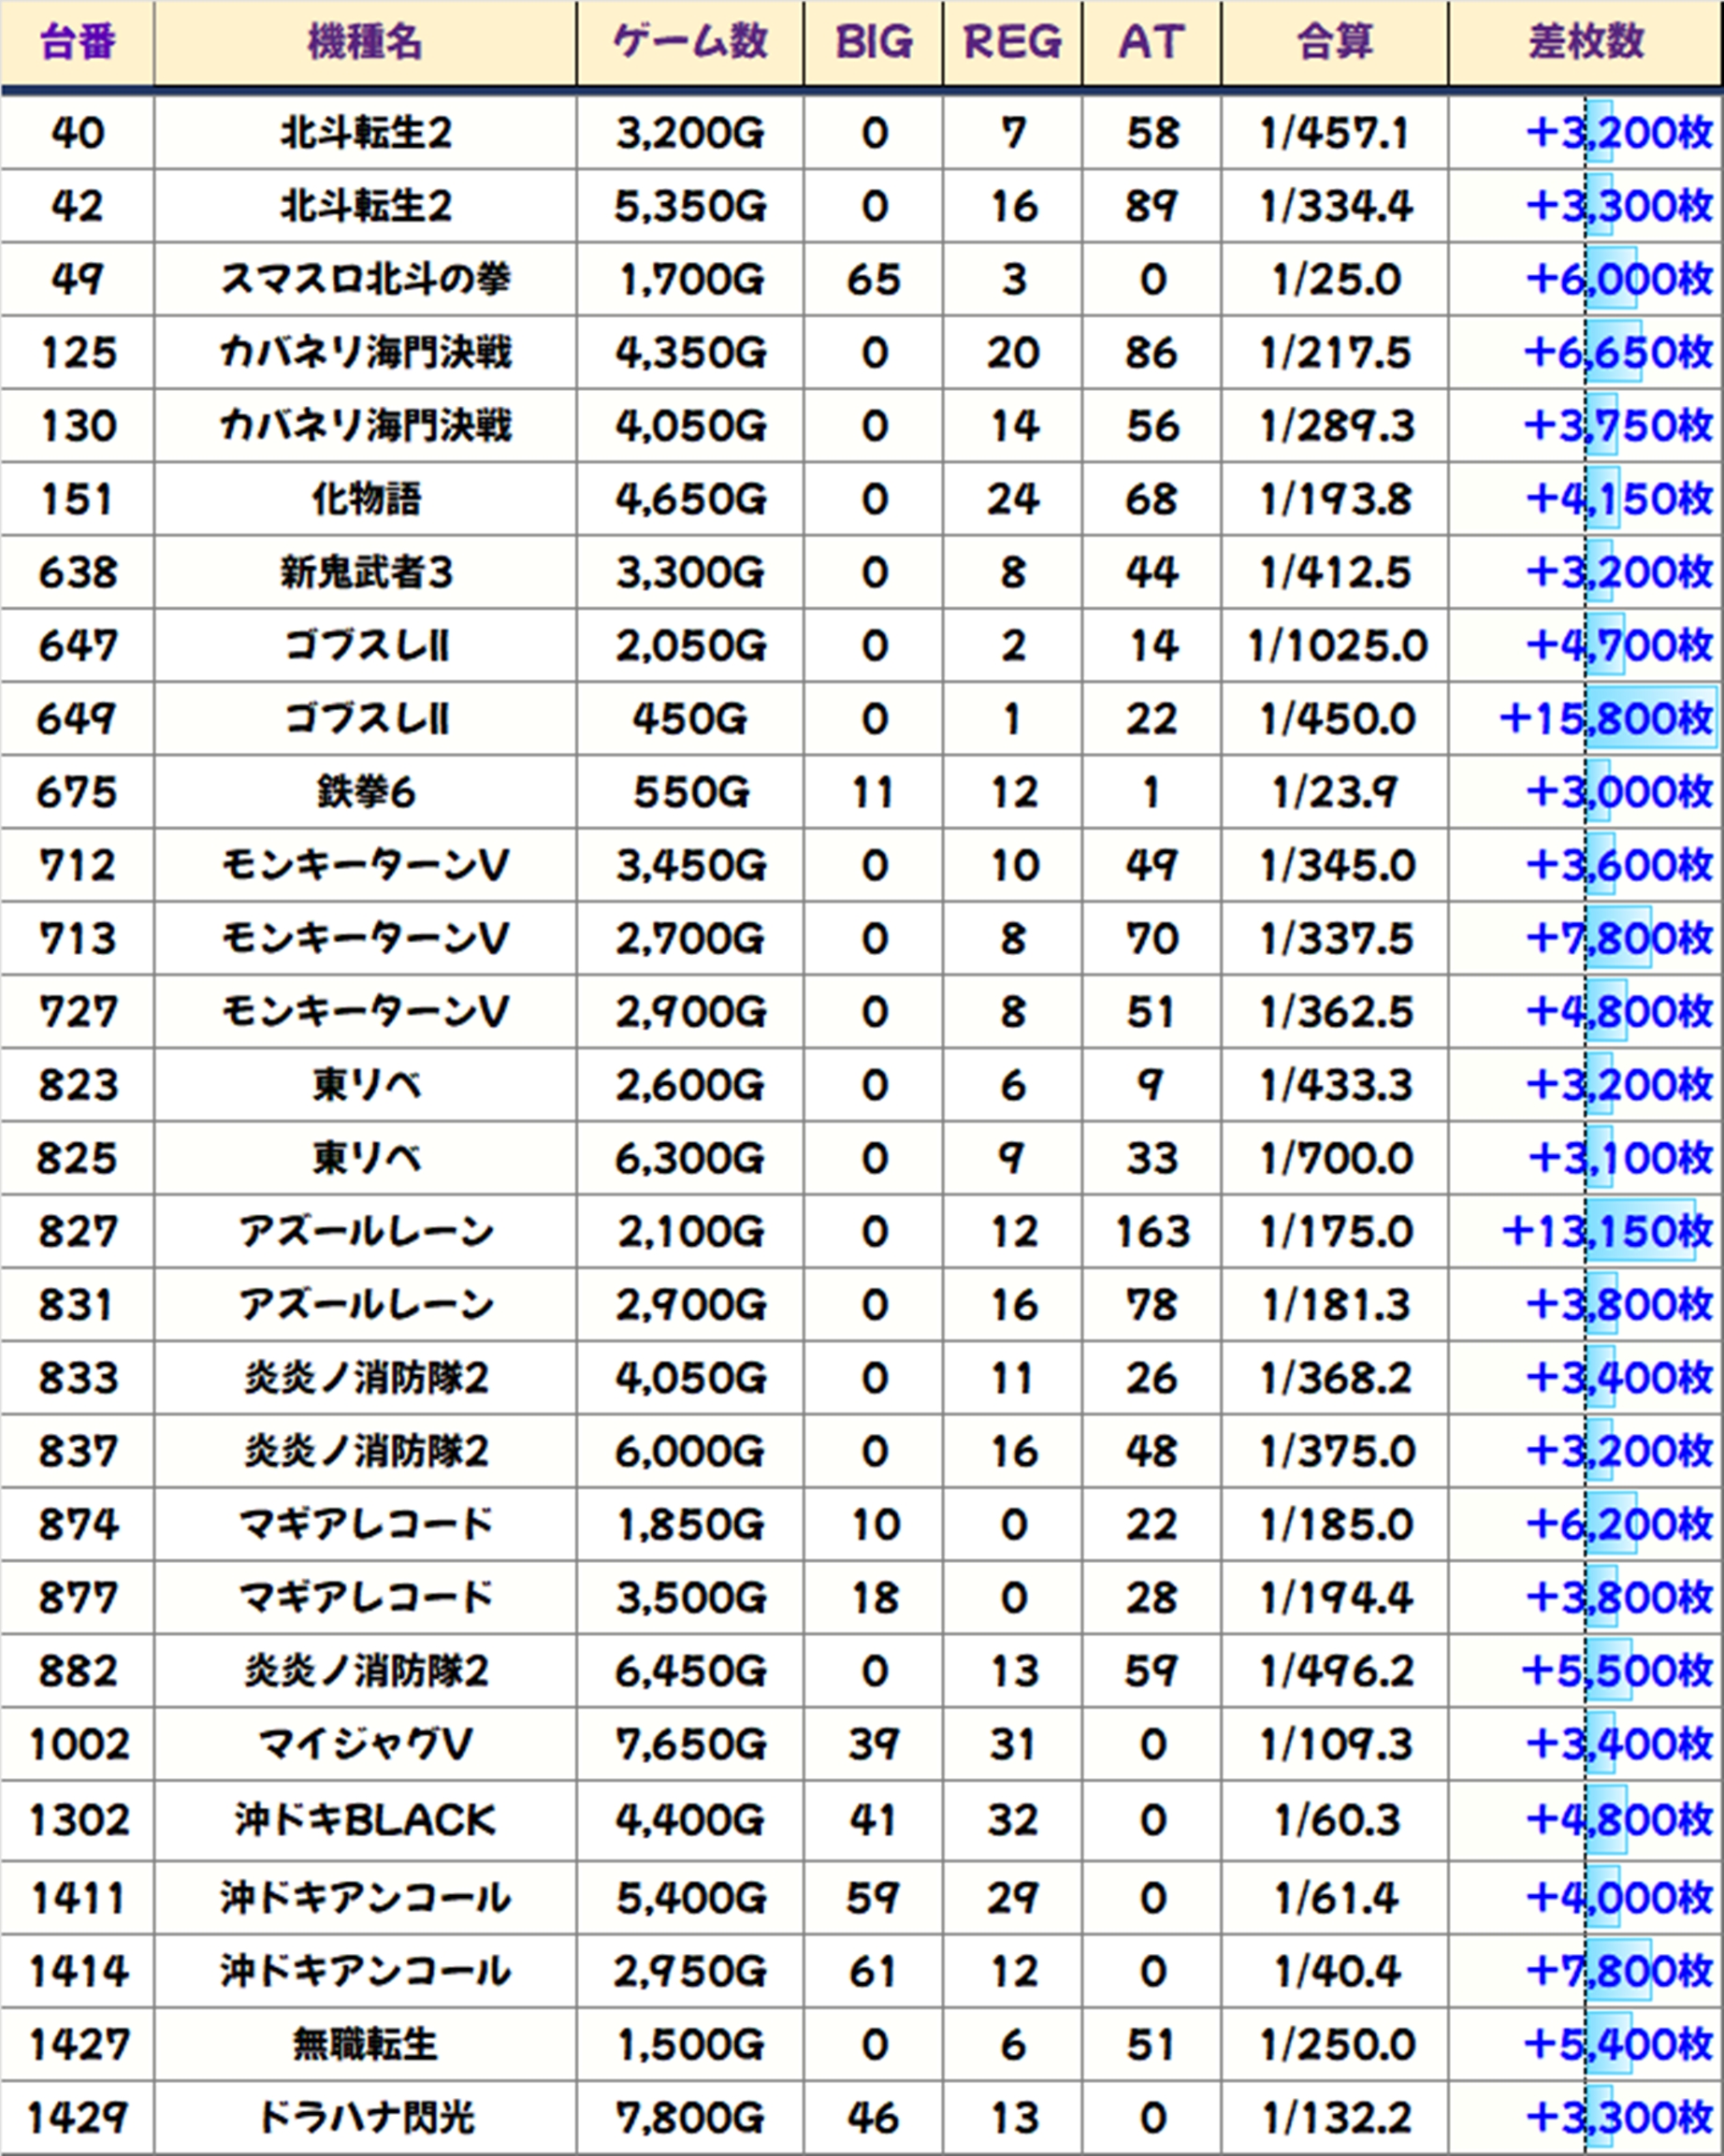Open the スマスロ北斗の拳 machine name
Image resolution: width=1724 pixels, height=2156 pixels.
pyautogui.click(x=365, y=279)
